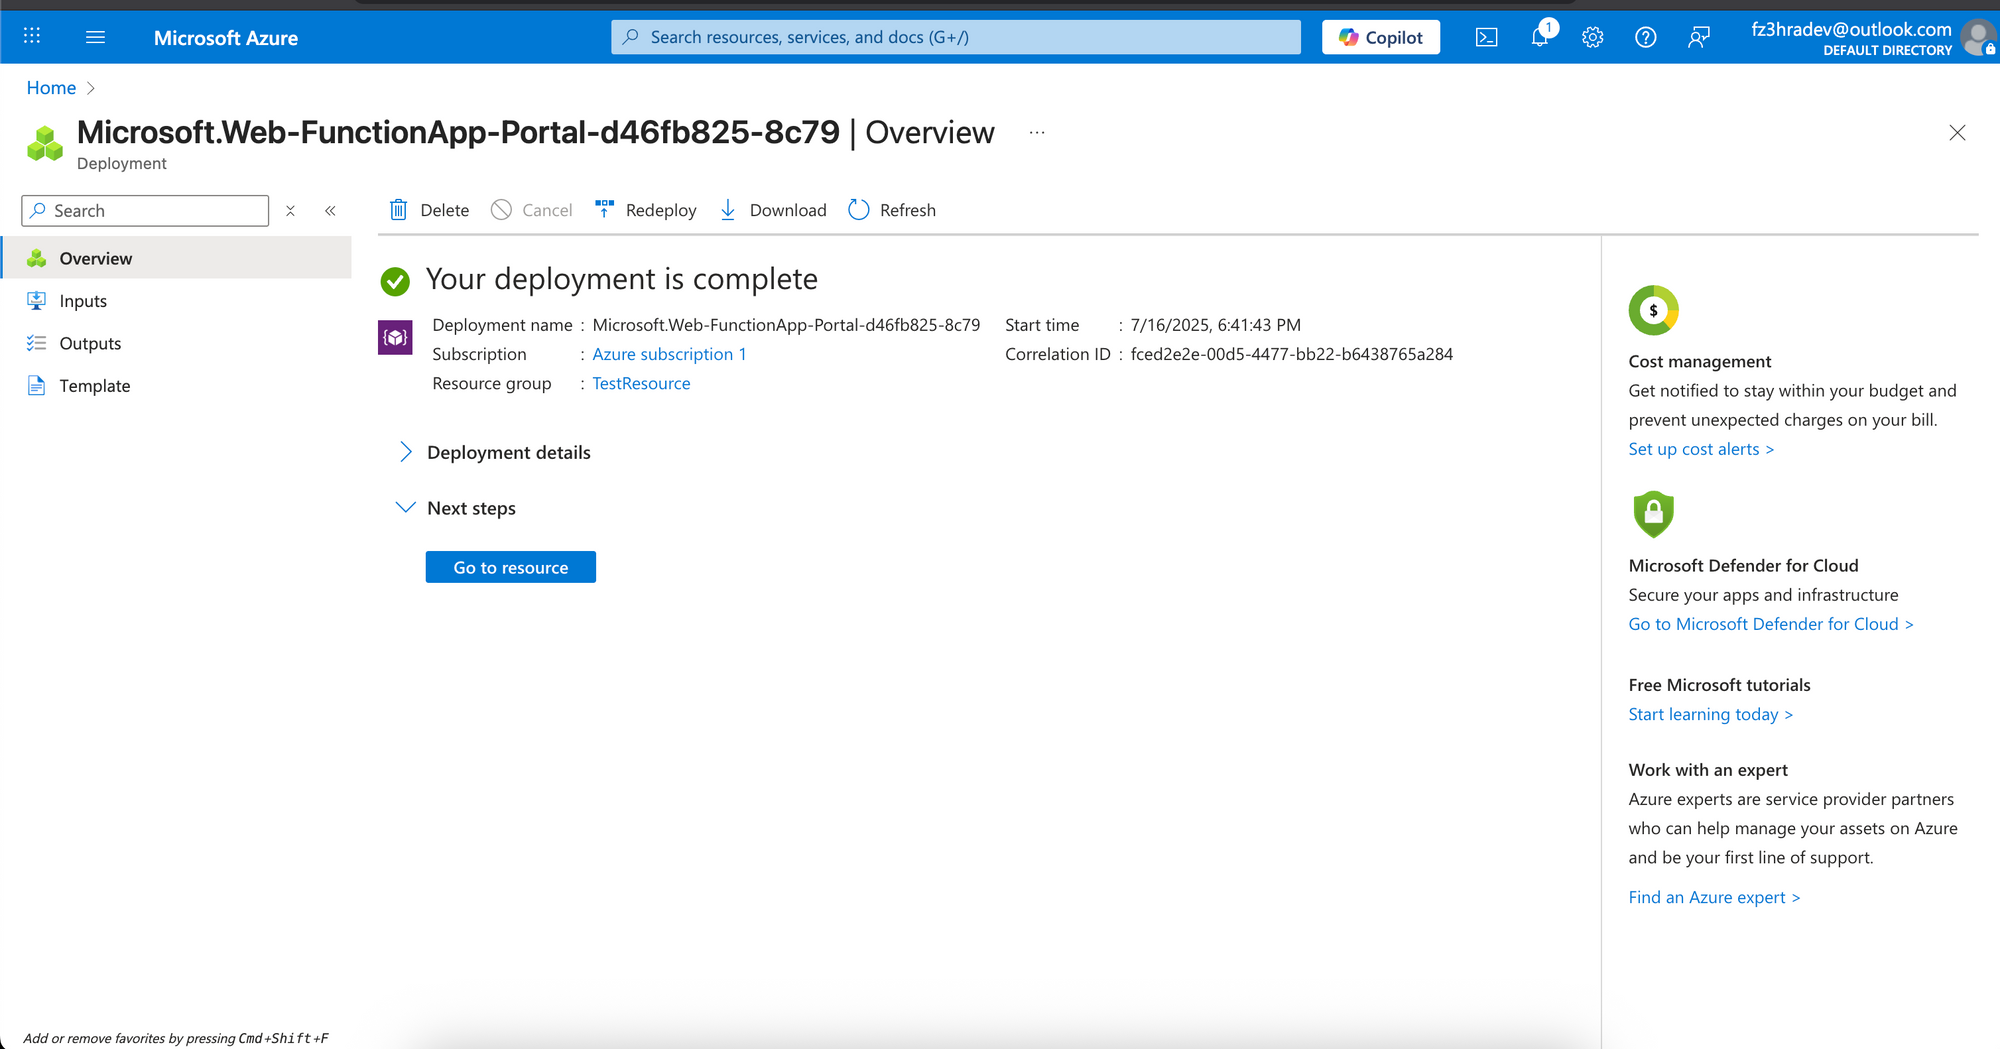This screenshot has height=1049, width=2000.
Task: Open Go to Microsoft Defender for Cloud link
Action: click(x=1771, y=624)
